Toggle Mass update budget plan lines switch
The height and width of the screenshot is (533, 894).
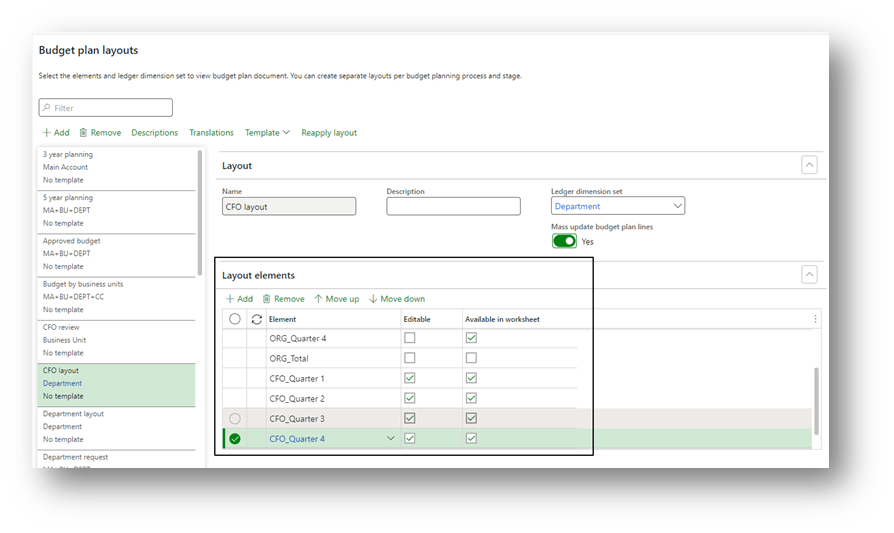pyautogui.click(x=564, y=241)
